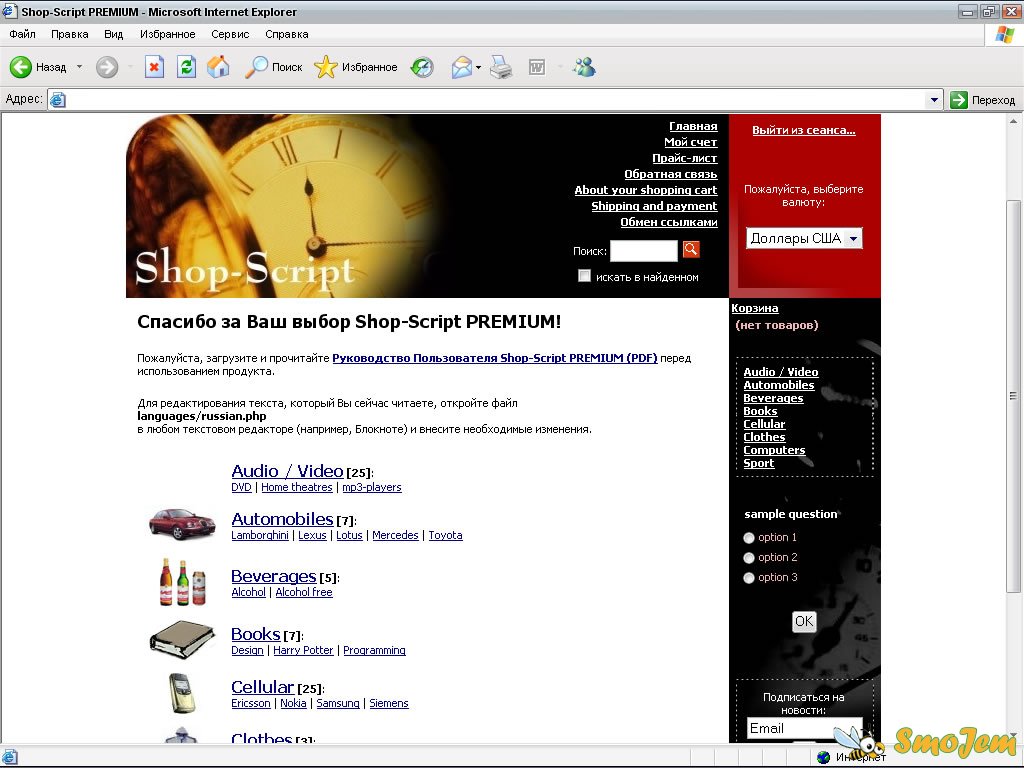Viewport: 1024px width, 768px height.
Task: Click the Books category thumbnail
Action: tap(182, 639)
